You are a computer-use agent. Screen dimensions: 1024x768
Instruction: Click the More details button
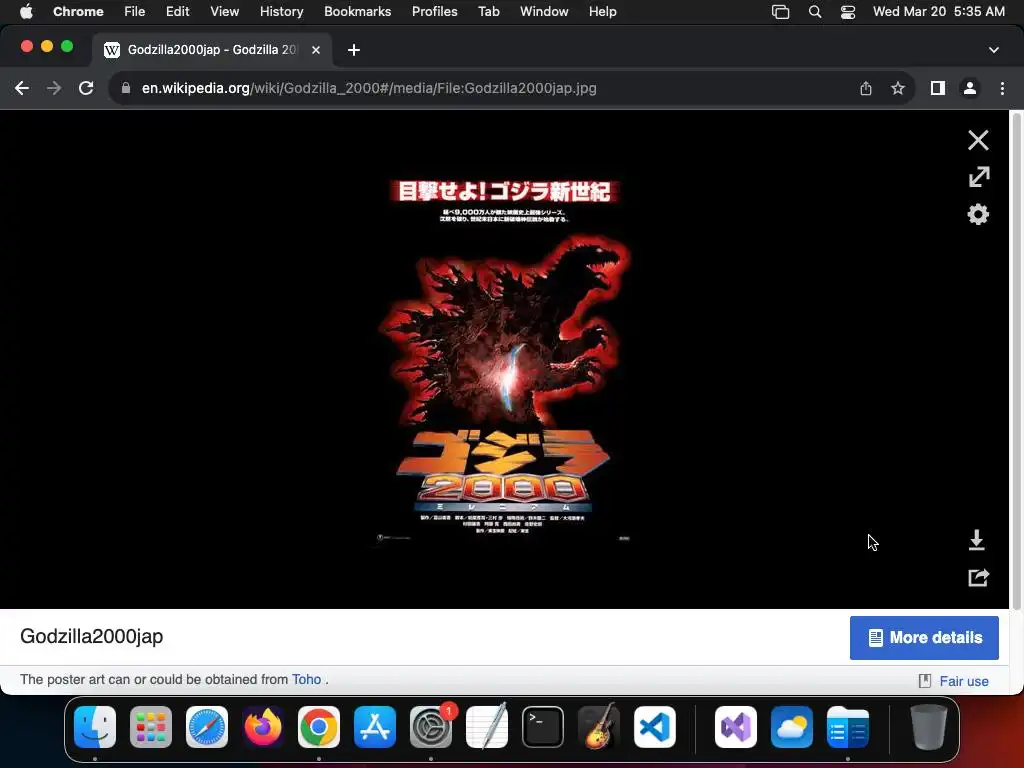click(x=923, y=637)
